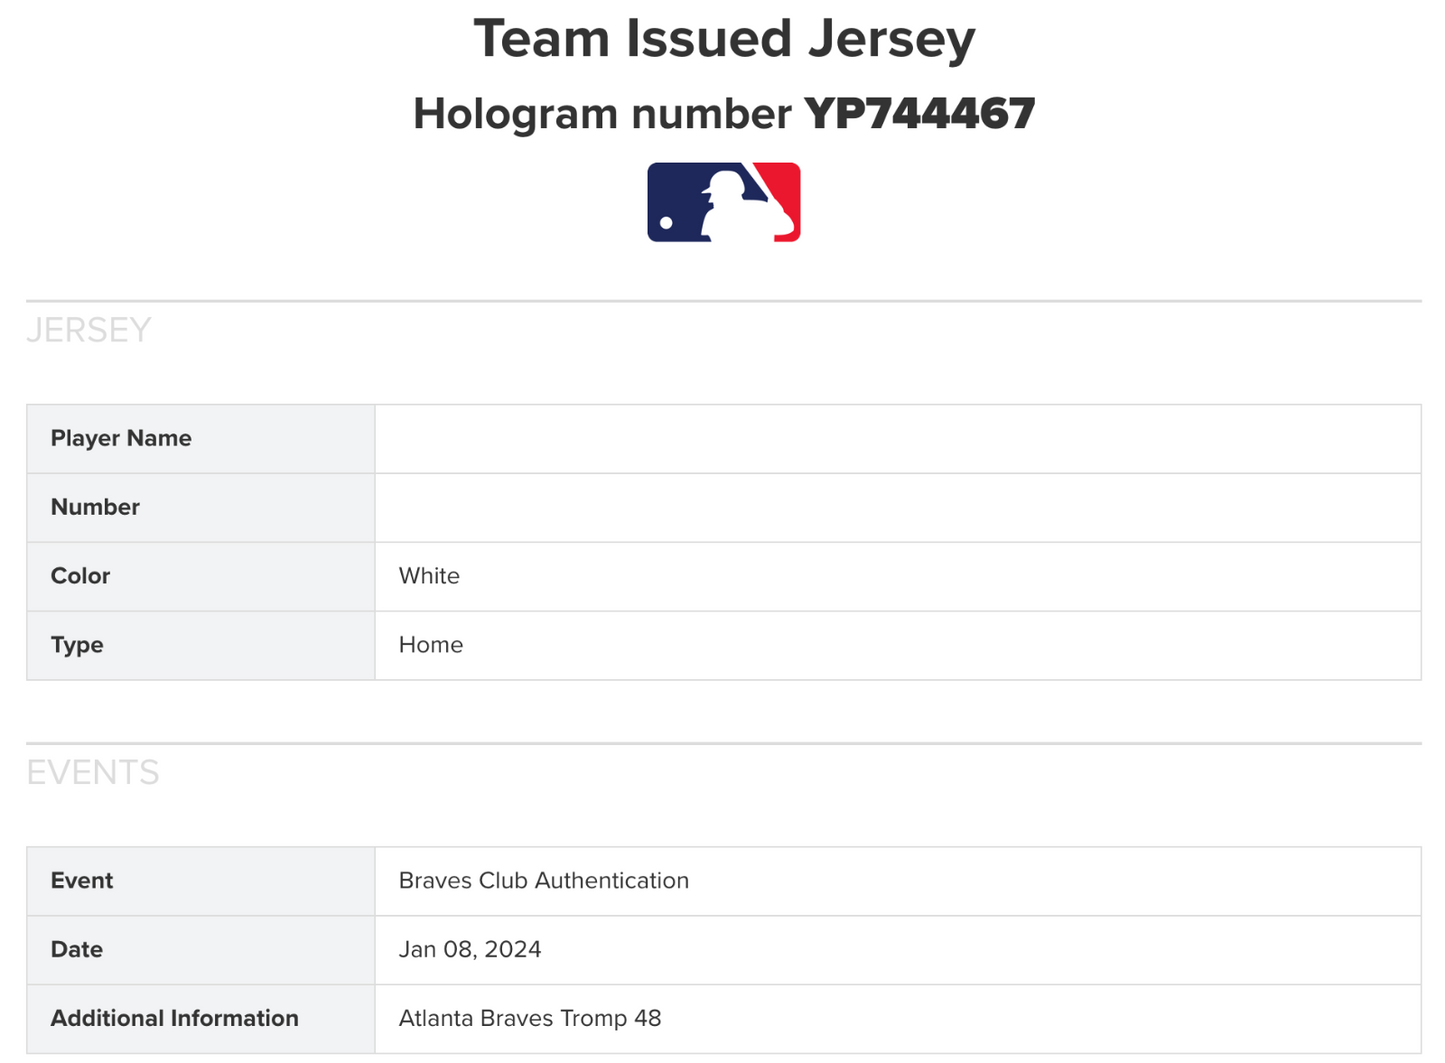The width and height of the screenshot is (1445, 1063).
Task: Click the Team Issued Jersey heading
Action: 723,40
